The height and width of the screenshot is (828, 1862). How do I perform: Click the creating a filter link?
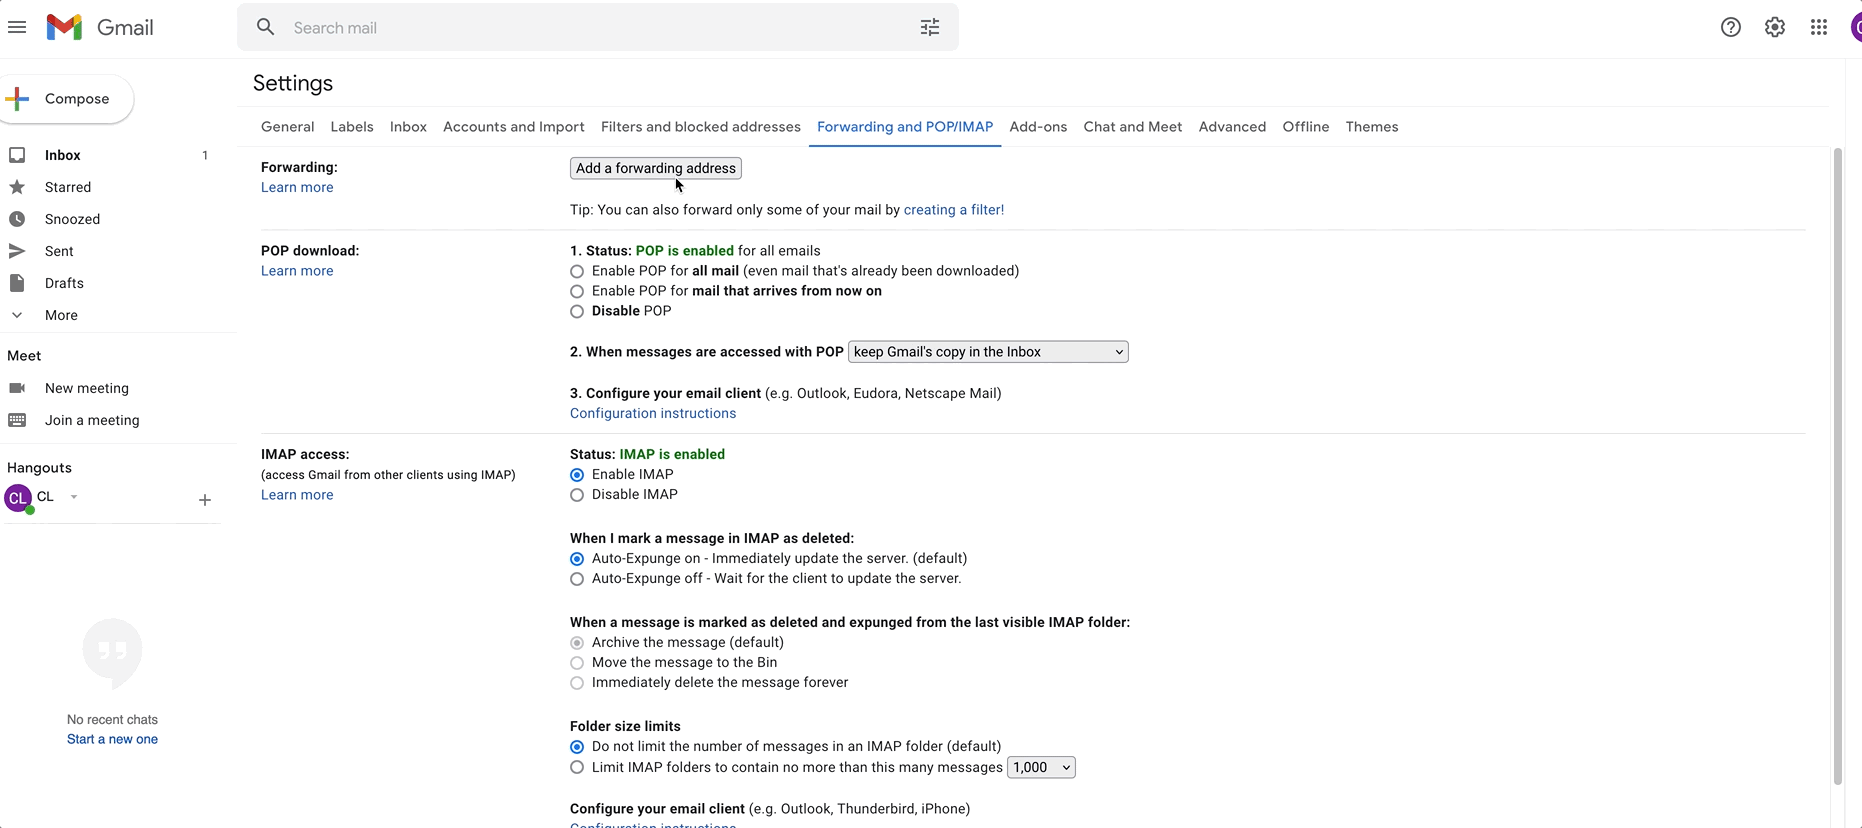click(954, 210)
